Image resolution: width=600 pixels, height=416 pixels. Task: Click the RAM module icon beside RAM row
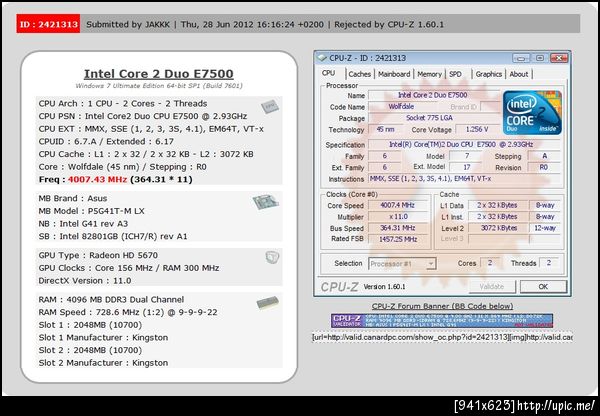pyautogui.click(x=267, y=303)
